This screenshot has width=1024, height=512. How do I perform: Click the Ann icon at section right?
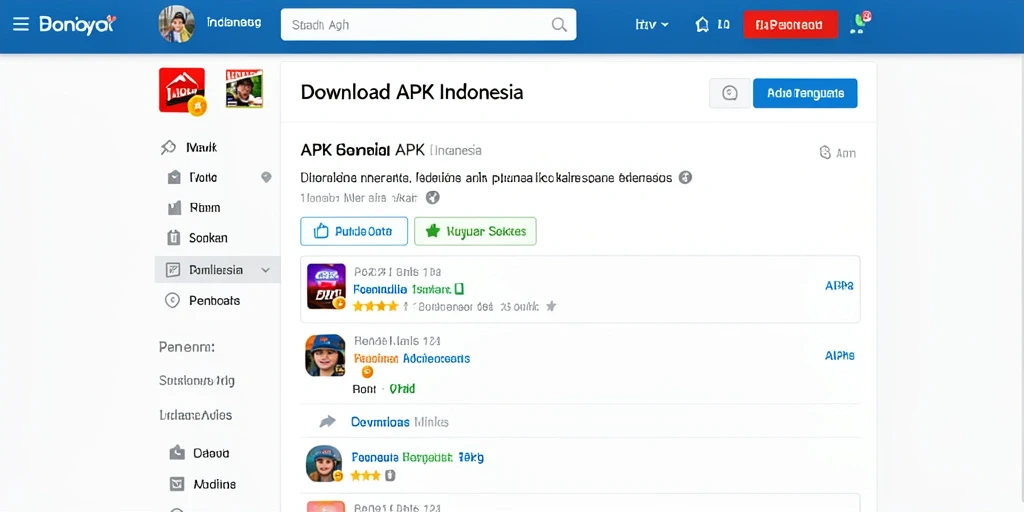pos(837,153)
